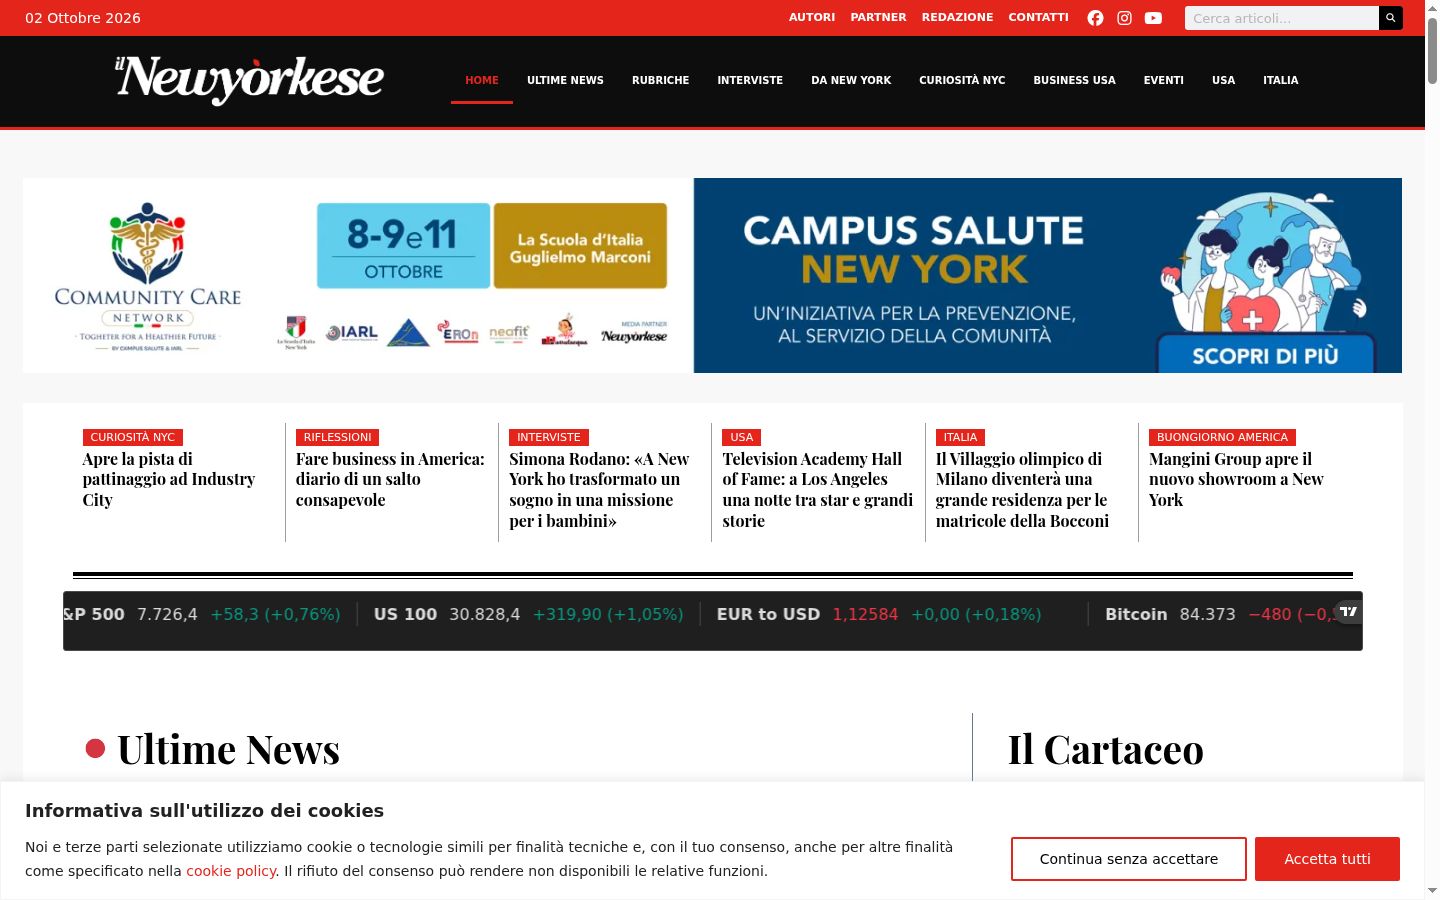Read Fare business in America article
The image size is (1440, 900).
pyautogui.click(x=390, y=479)
